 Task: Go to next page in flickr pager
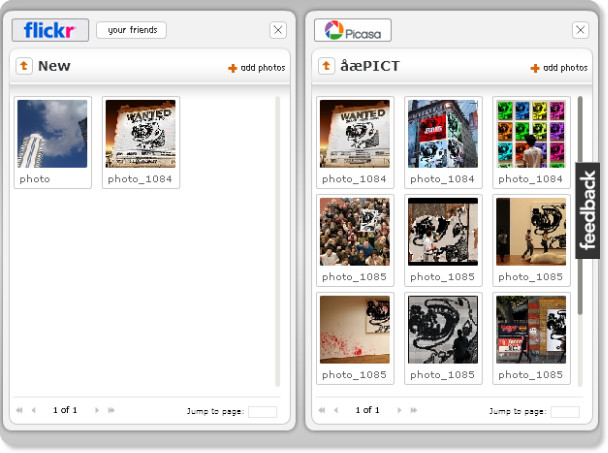point(97,410)
